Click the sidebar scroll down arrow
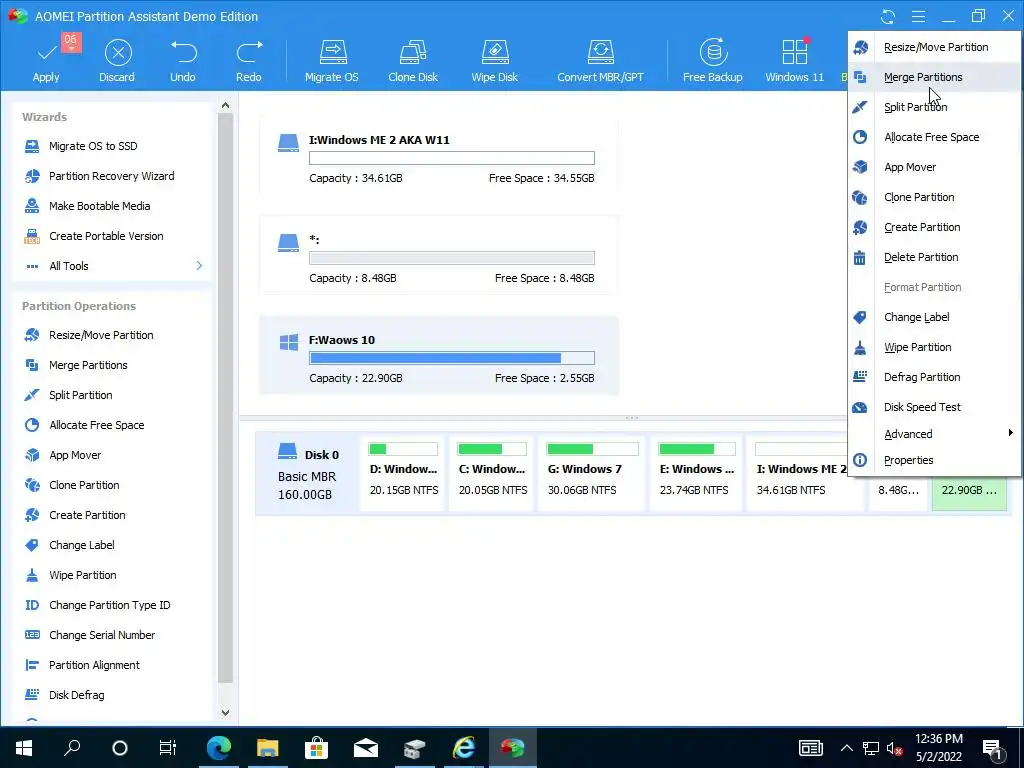This screenshot has height=768, width=1024. [225, 712]
